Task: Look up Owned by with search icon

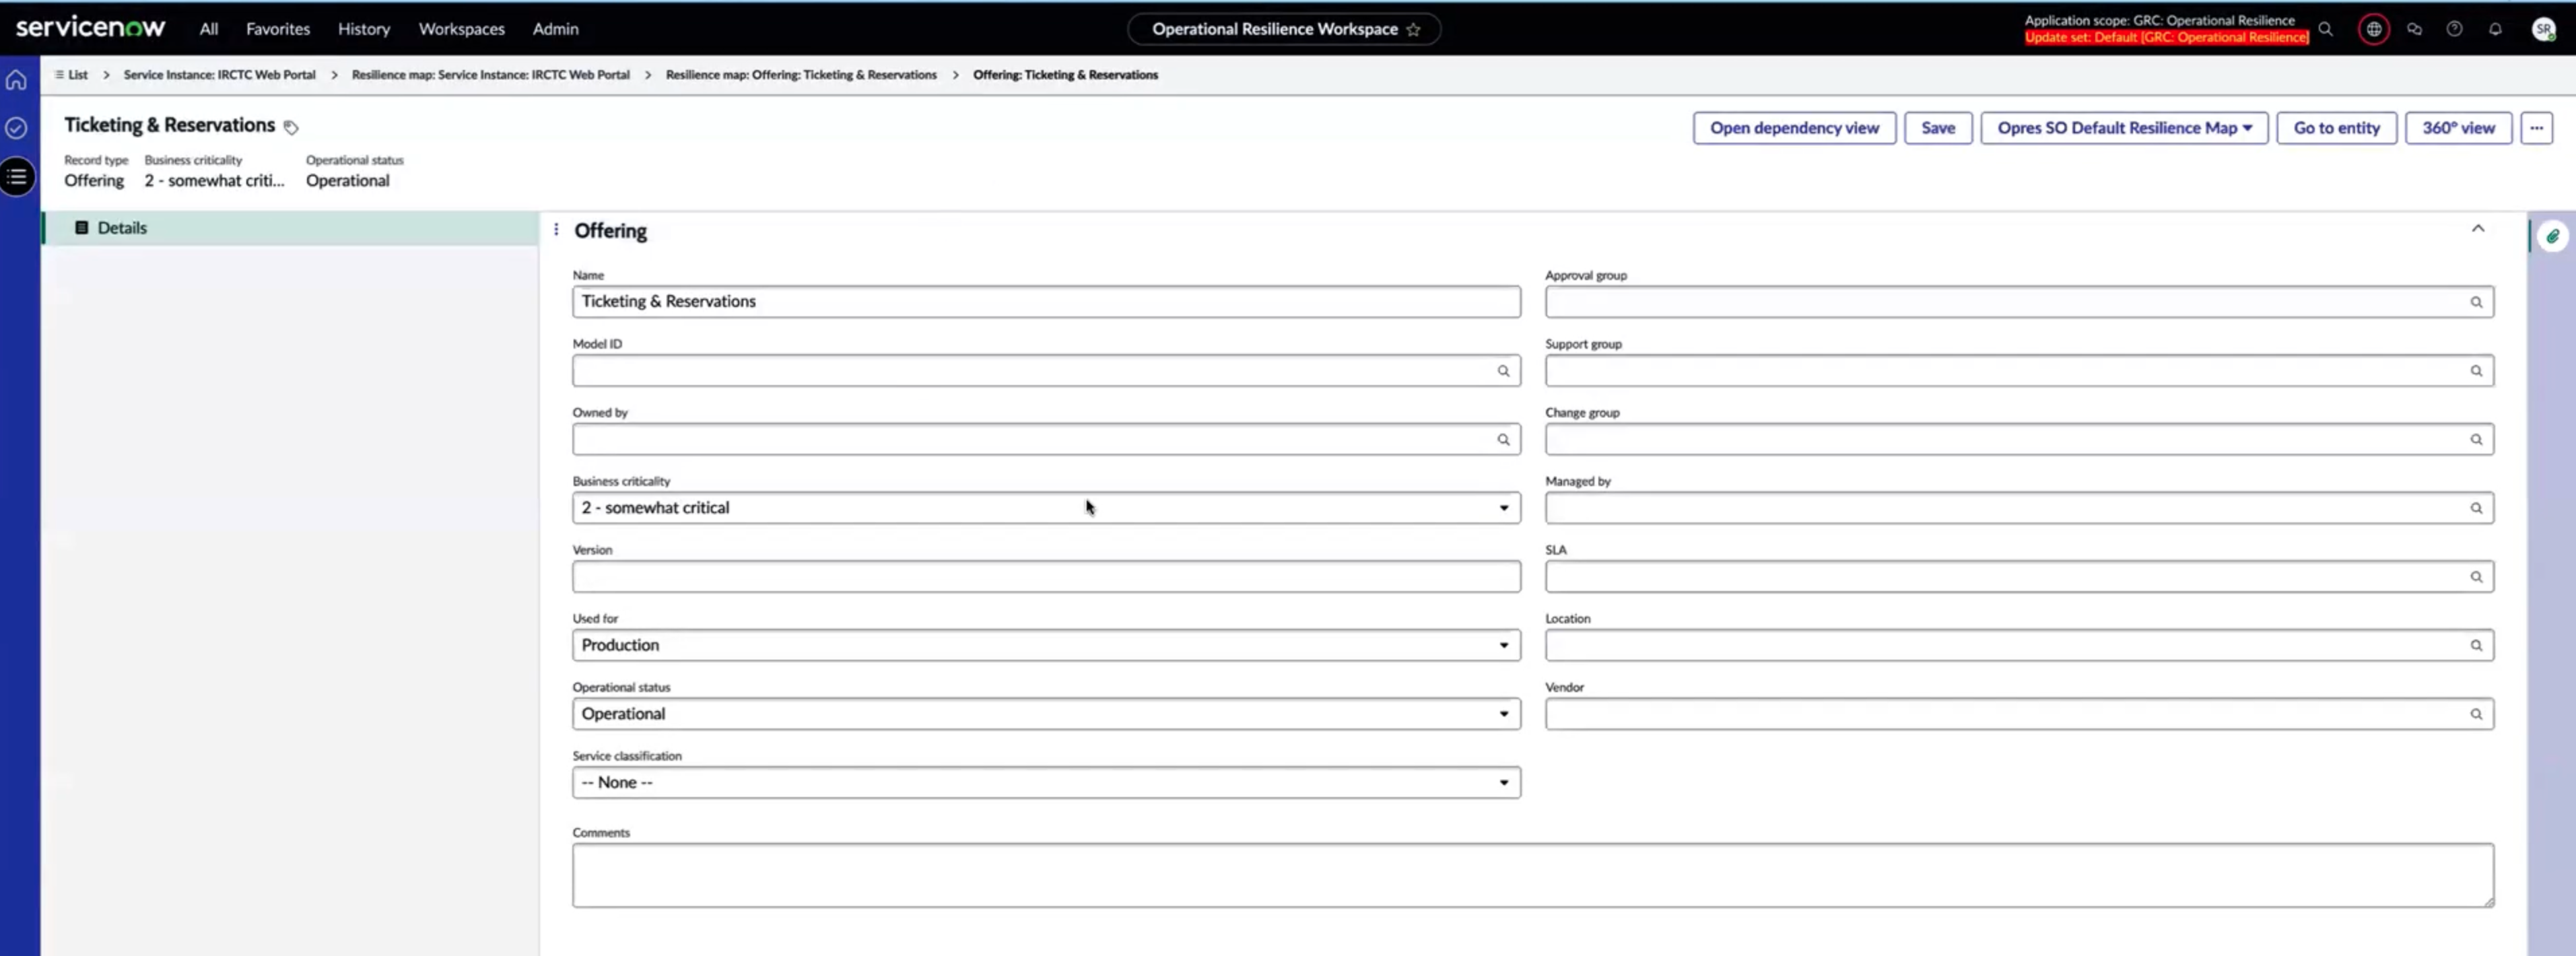Action: pos(1503,440)
